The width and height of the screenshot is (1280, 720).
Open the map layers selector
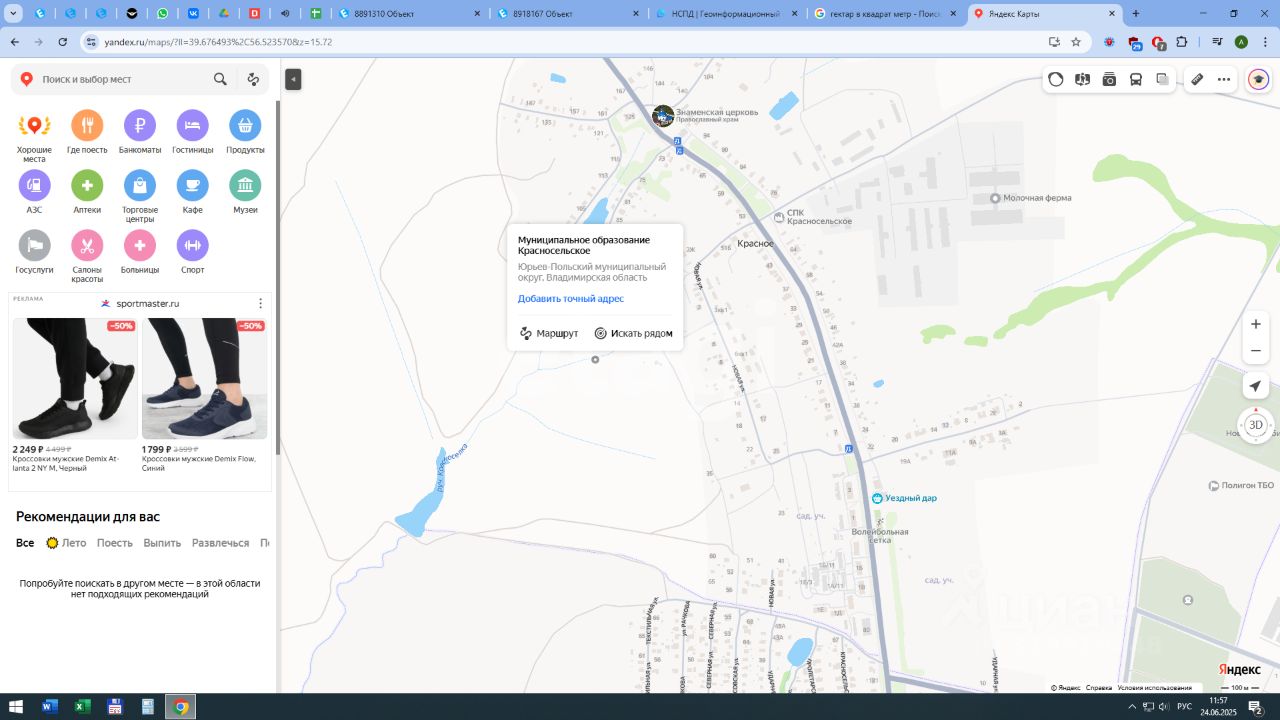coord(1162,80)
